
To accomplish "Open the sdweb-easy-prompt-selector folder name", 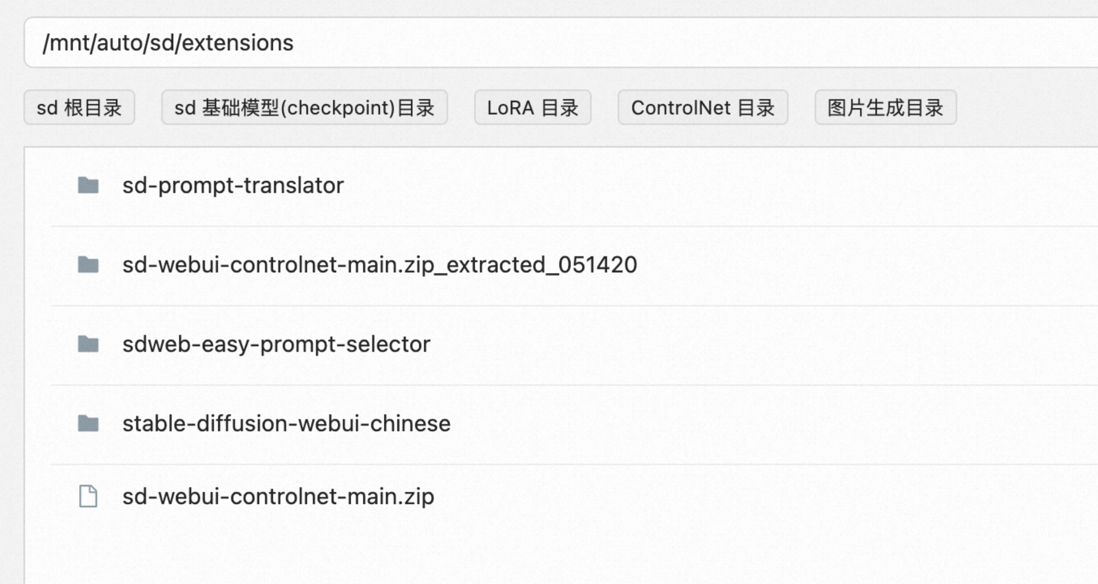I will pyautogui.click(x=276, y=344).
